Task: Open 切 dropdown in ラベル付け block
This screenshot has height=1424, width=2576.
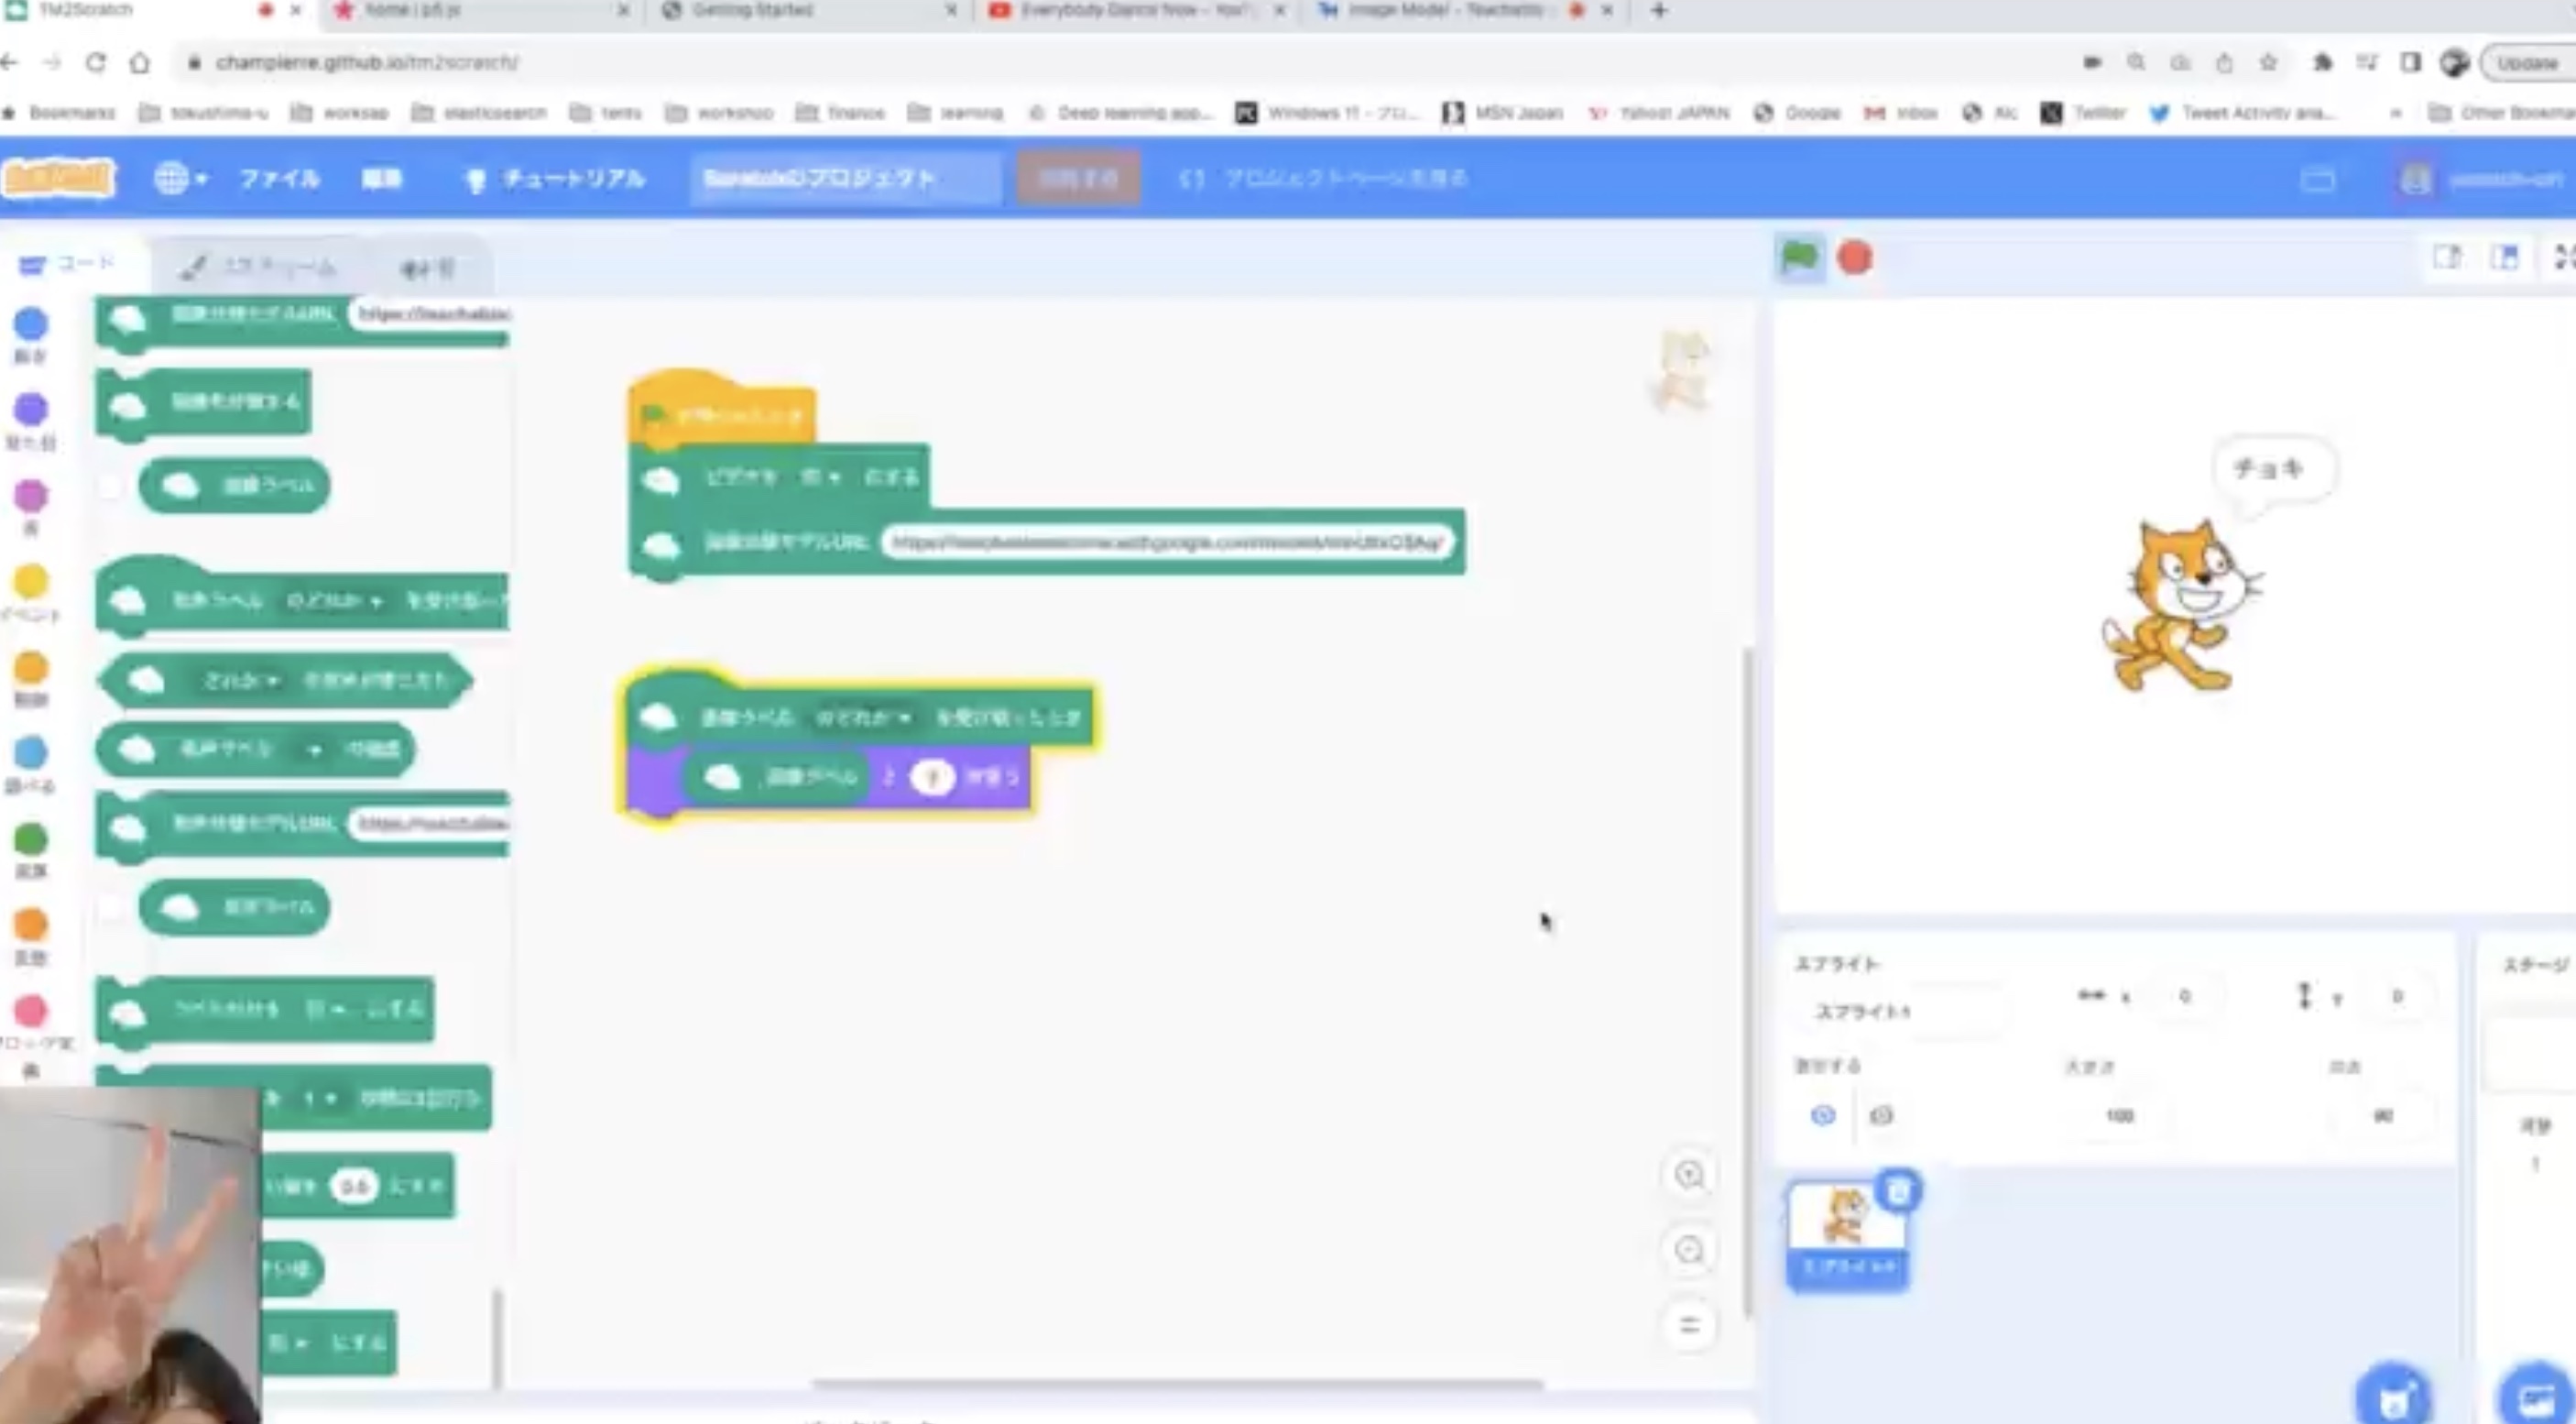Action: point(326,1009)
